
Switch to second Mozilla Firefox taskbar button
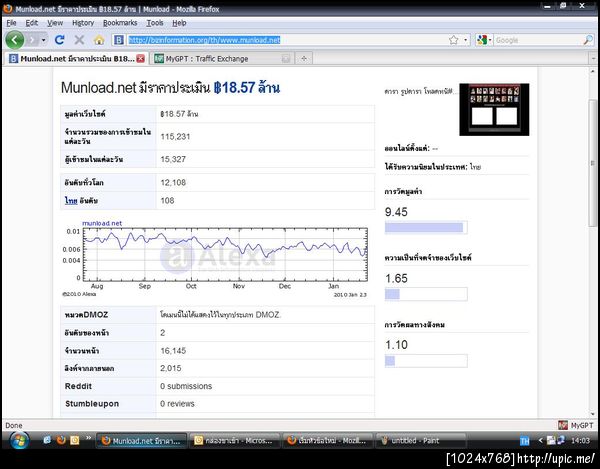click(x=329, y=441)
